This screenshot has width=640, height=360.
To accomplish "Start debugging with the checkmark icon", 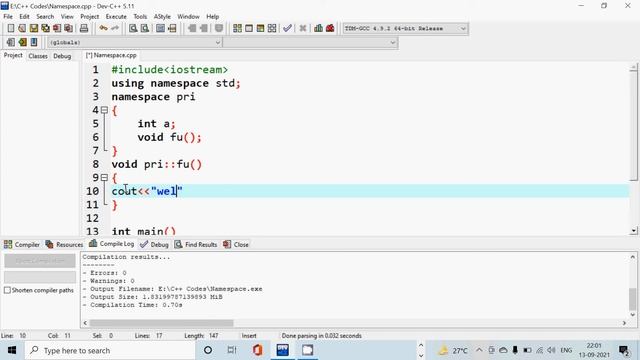I will point(287,28).
